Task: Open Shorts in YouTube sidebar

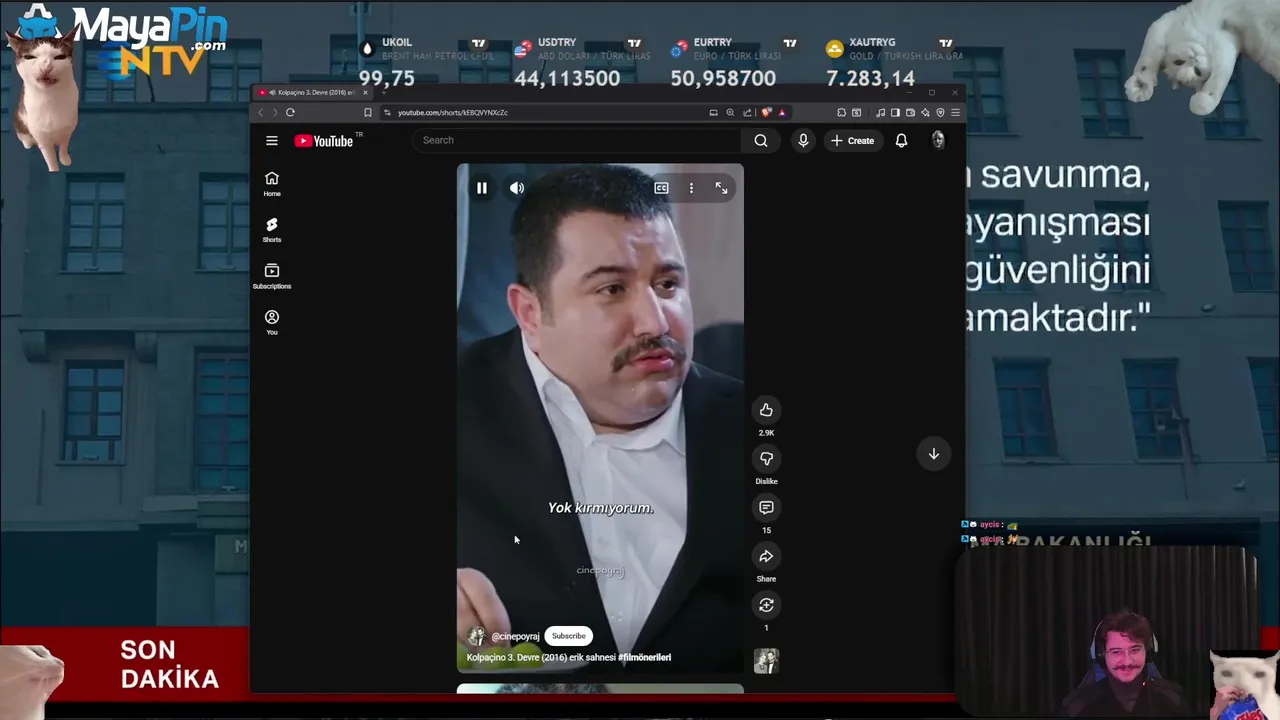Action: tap(272, 230)
